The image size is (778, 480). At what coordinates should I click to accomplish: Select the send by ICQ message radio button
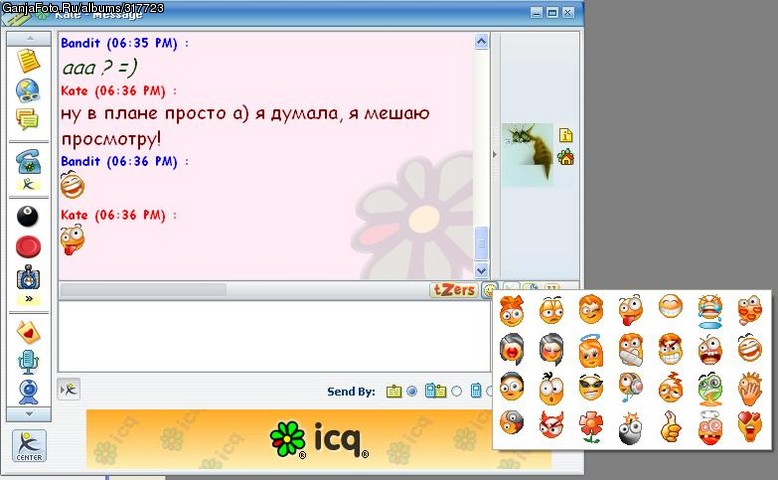point(411,392)
